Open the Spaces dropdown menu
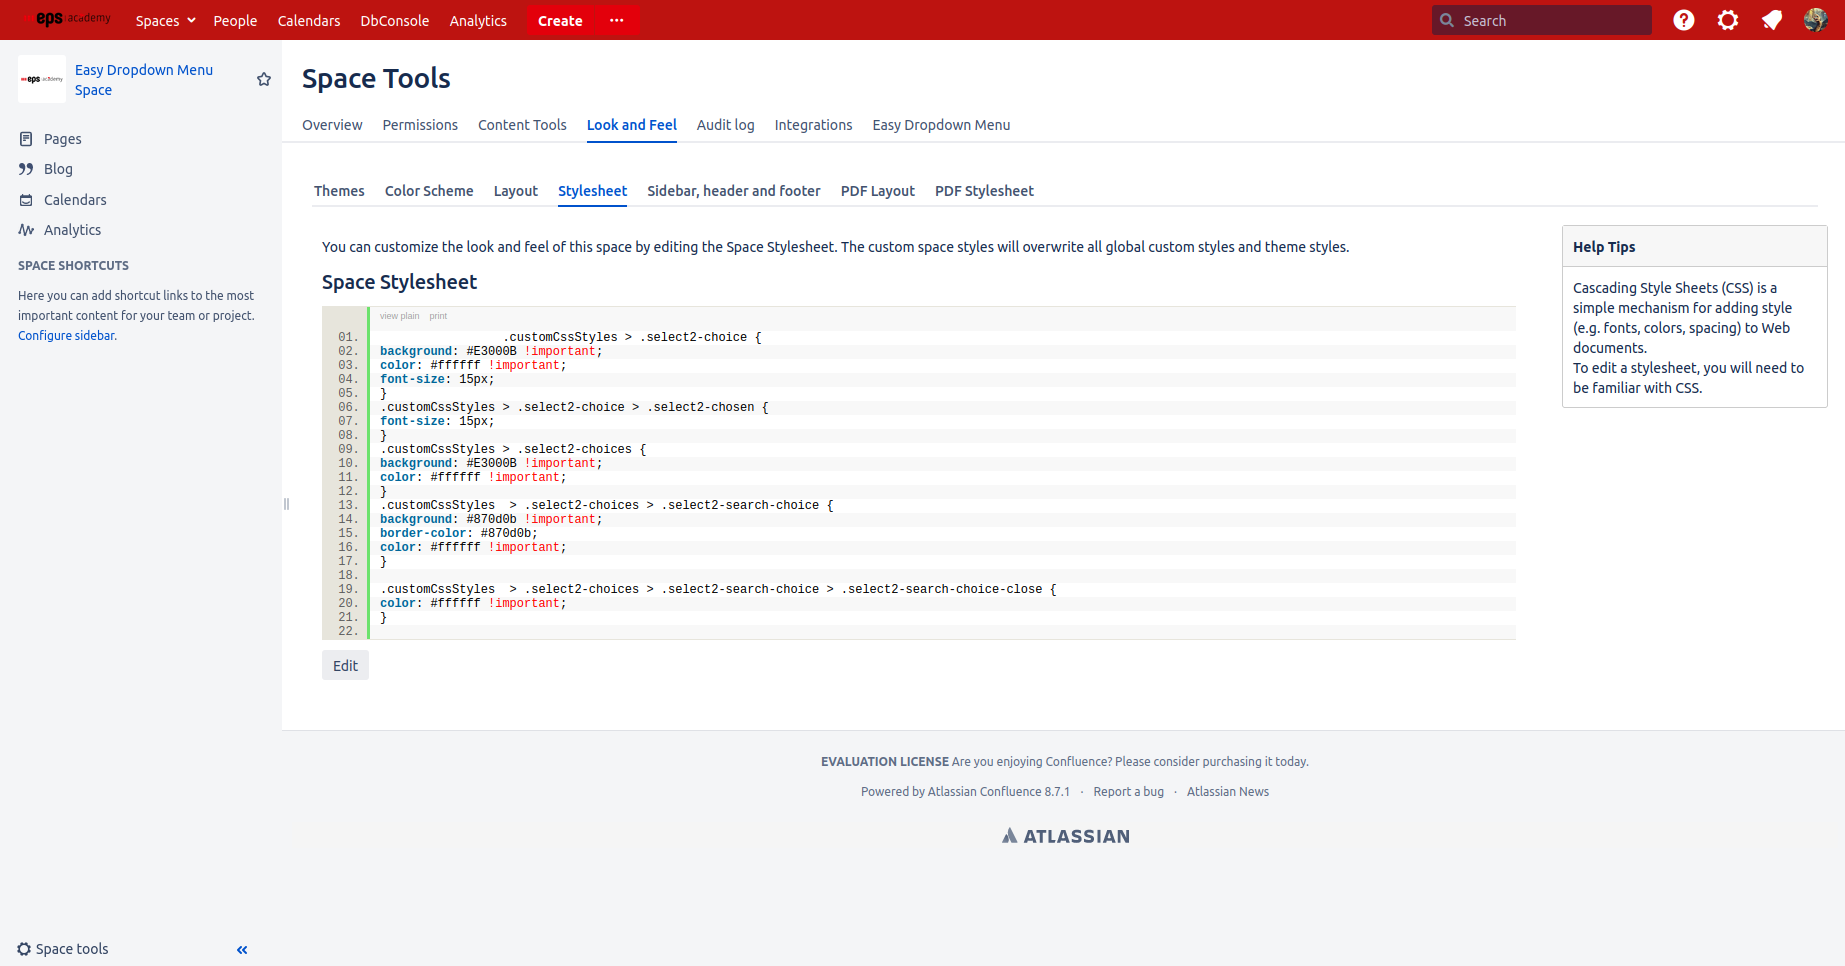Image resolution: width=1845 pixels, height=966 pixels. [x=165, y=20]
